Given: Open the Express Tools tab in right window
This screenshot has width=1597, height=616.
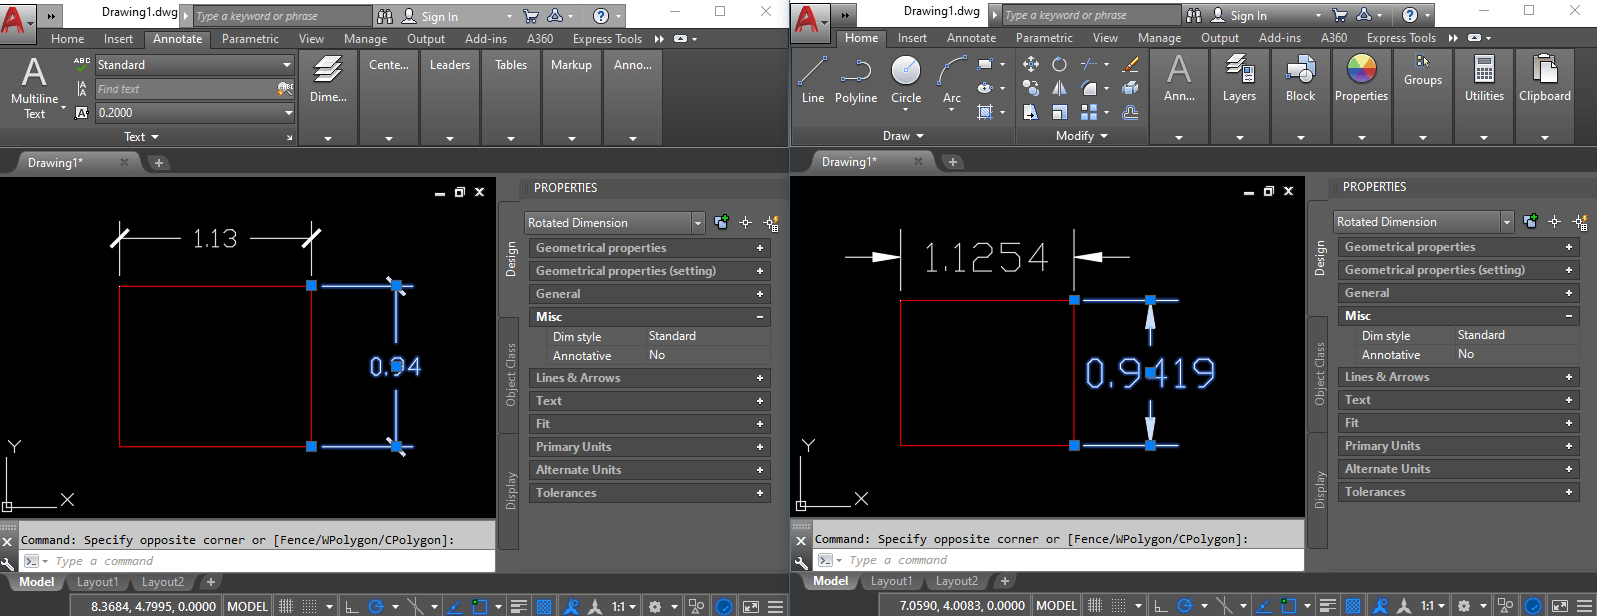Looking at the screenshot, I should coord(1401,38).
